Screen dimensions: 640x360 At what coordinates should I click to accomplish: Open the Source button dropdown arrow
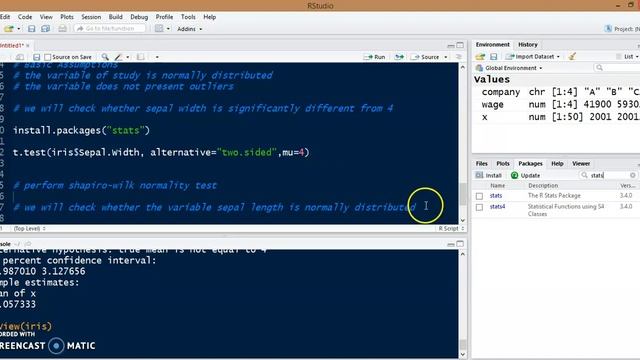[x=446, y=57]
